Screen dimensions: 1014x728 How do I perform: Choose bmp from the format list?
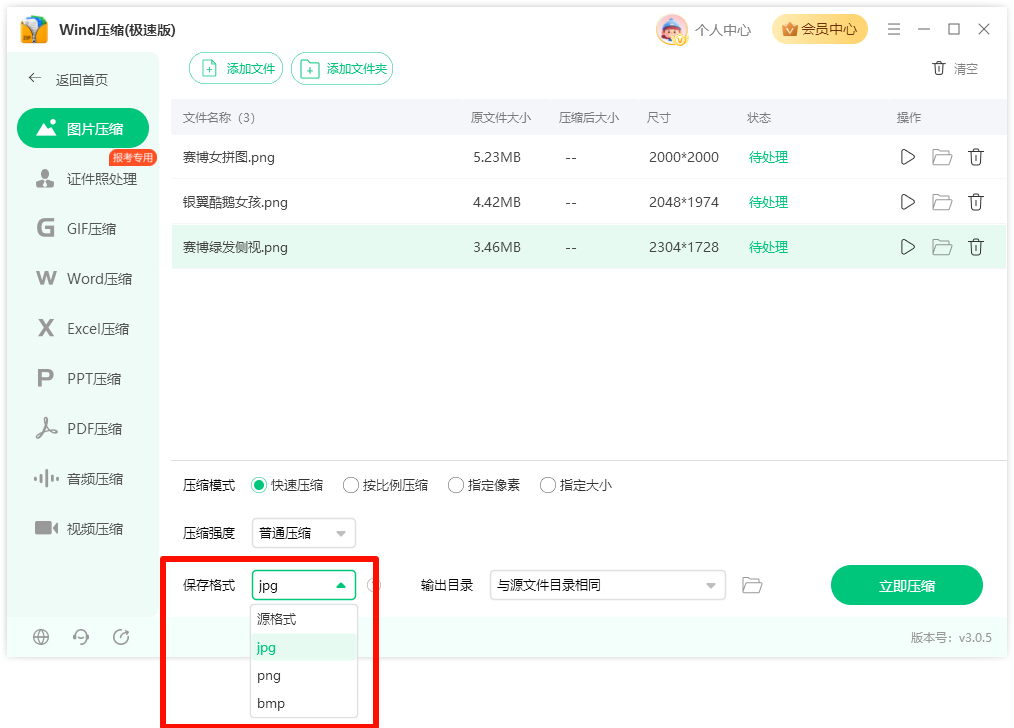click(x=303, y=703)
